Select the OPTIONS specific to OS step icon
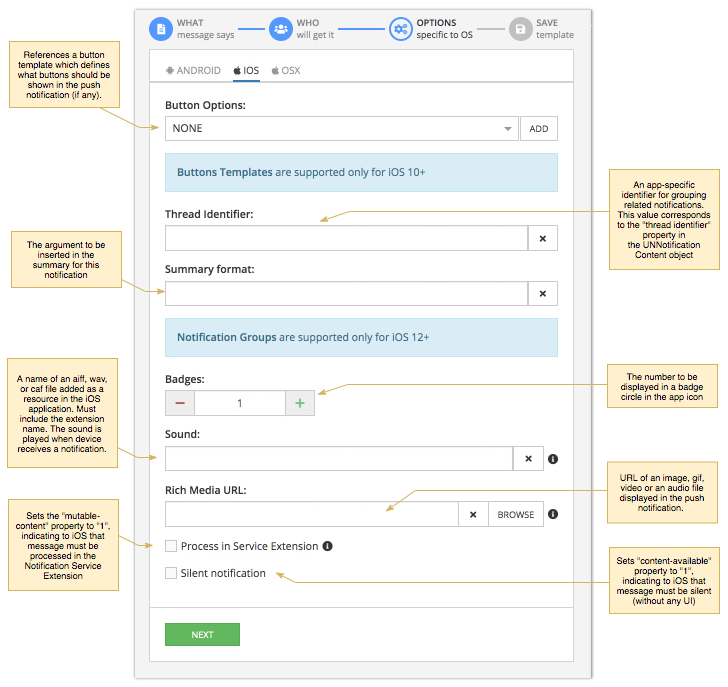Image resolution: width=728 pixels, height=687 pixels. [400, 29]
